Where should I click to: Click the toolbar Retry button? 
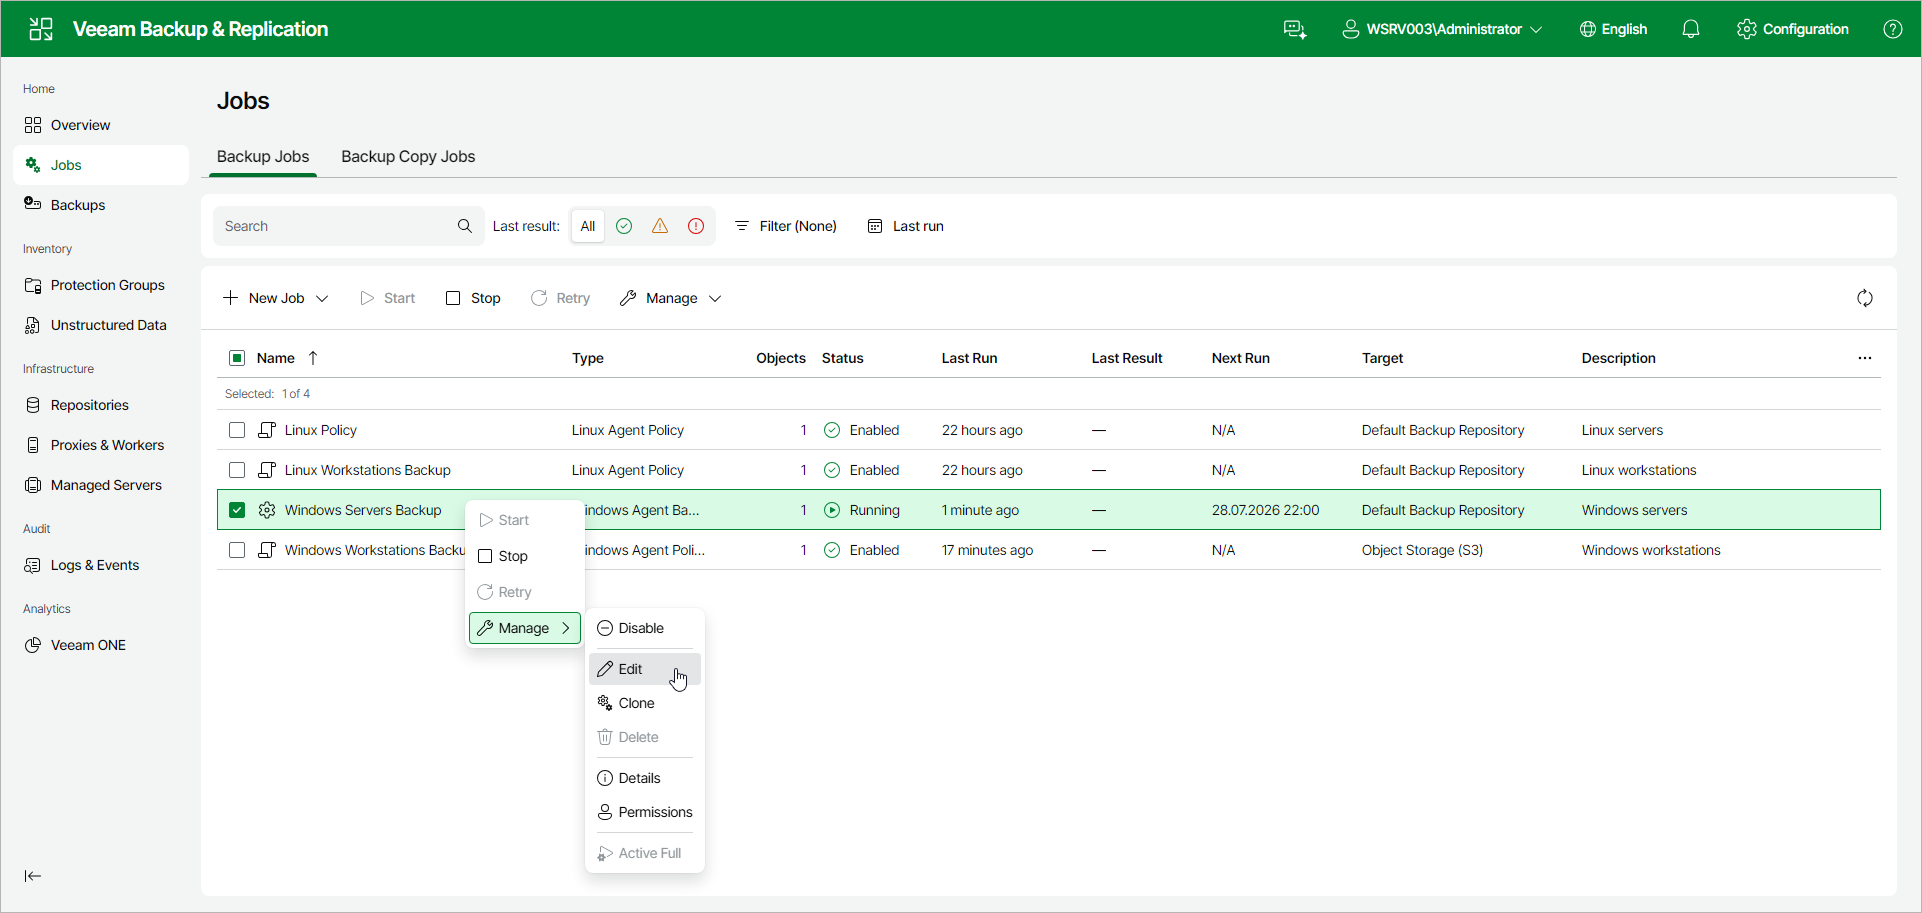coord(560,298)
